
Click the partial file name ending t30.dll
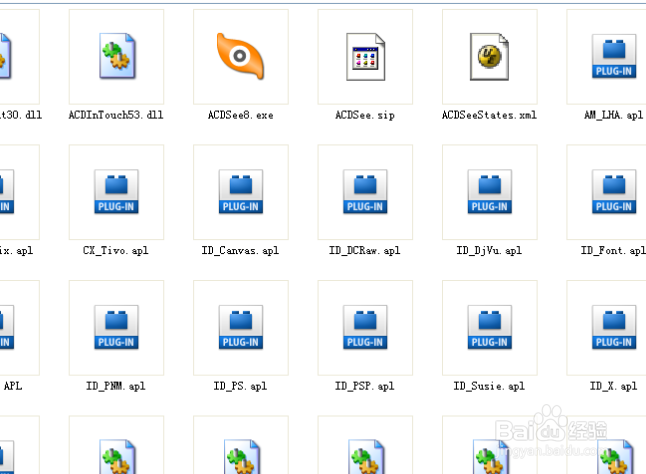click(21, 115)
